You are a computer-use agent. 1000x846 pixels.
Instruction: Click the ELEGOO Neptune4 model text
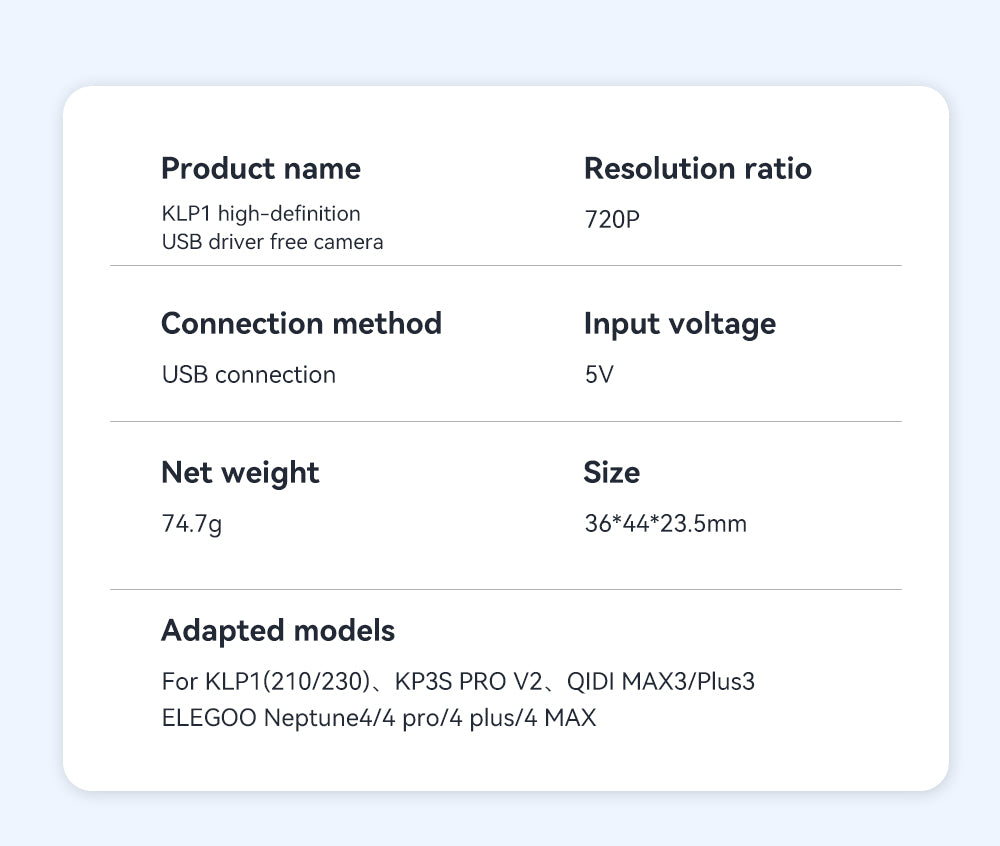(267, 718)
